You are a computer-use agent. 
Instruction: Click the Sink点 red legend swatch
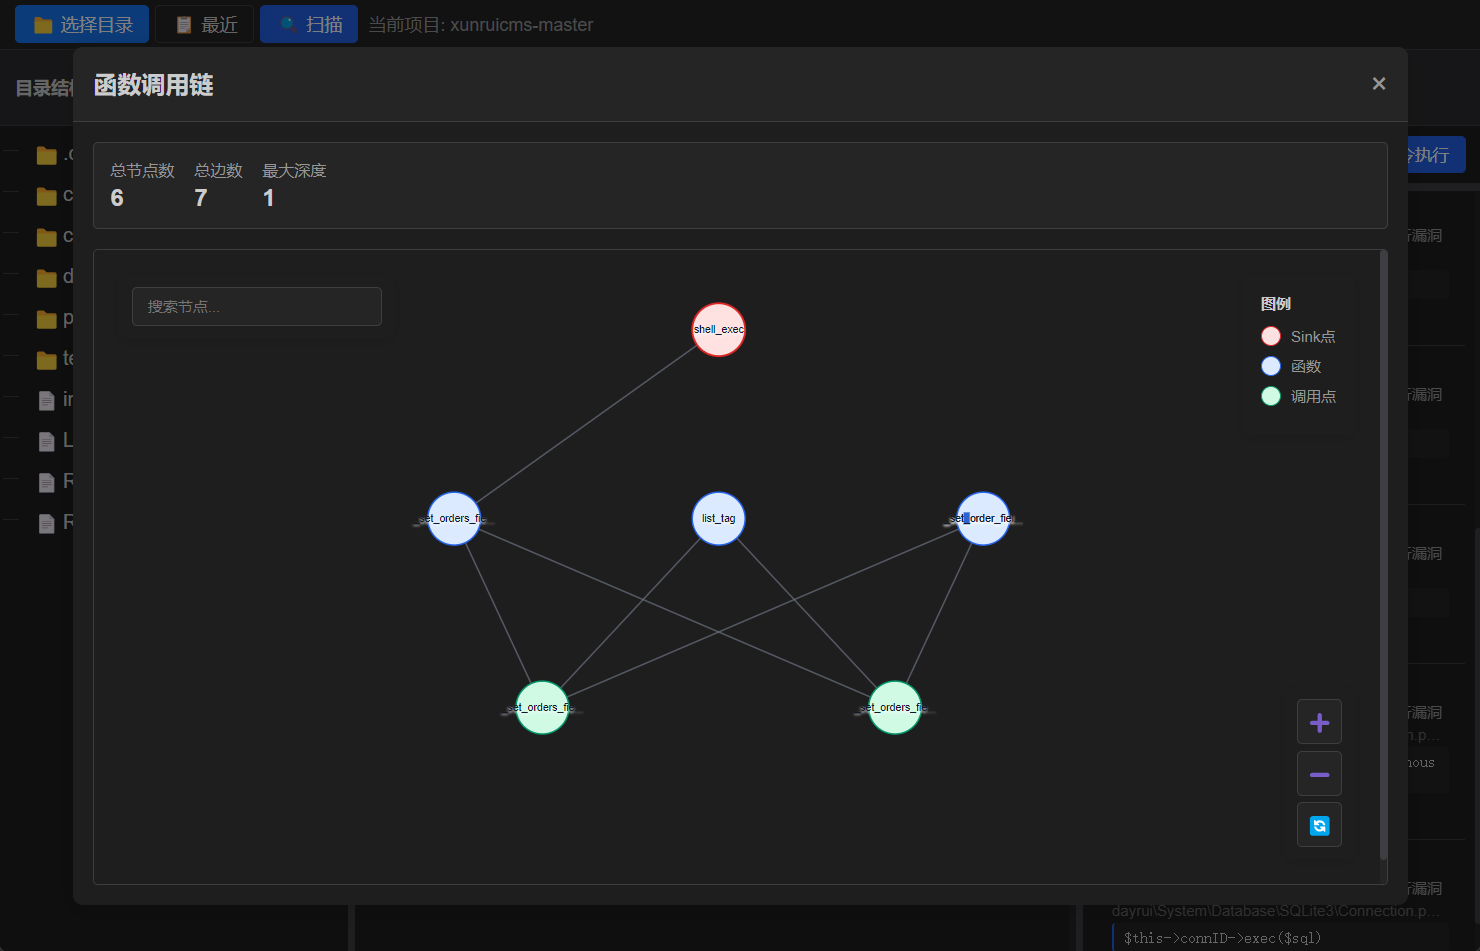1271,336
